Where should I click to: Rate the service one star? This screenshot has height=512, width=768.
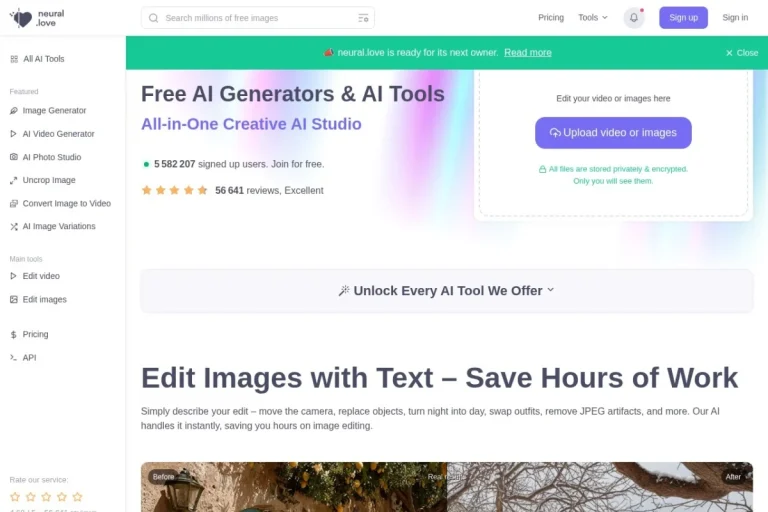coord(15,497)
